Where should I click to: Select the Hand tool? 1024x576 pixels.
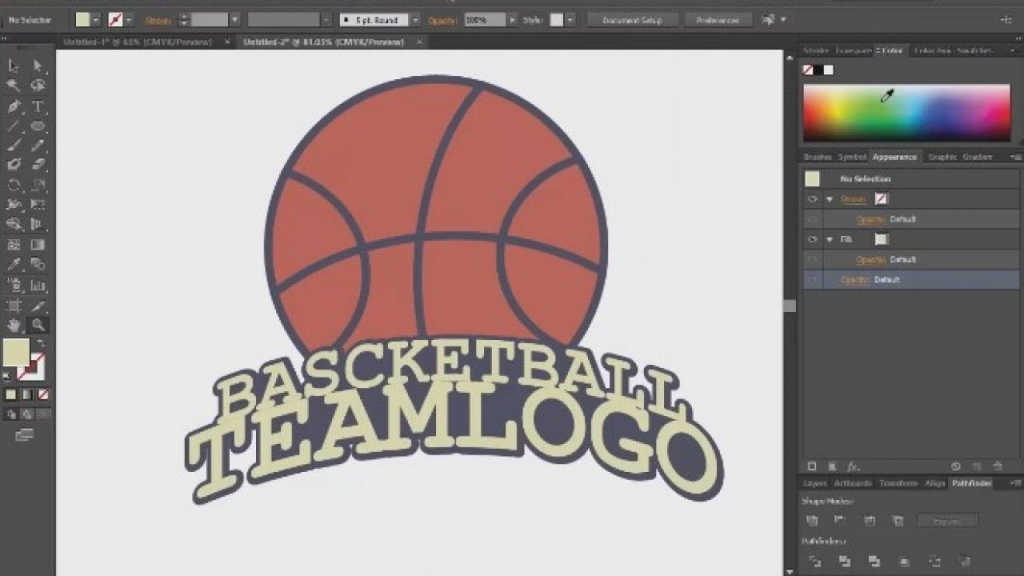point(14,325)
